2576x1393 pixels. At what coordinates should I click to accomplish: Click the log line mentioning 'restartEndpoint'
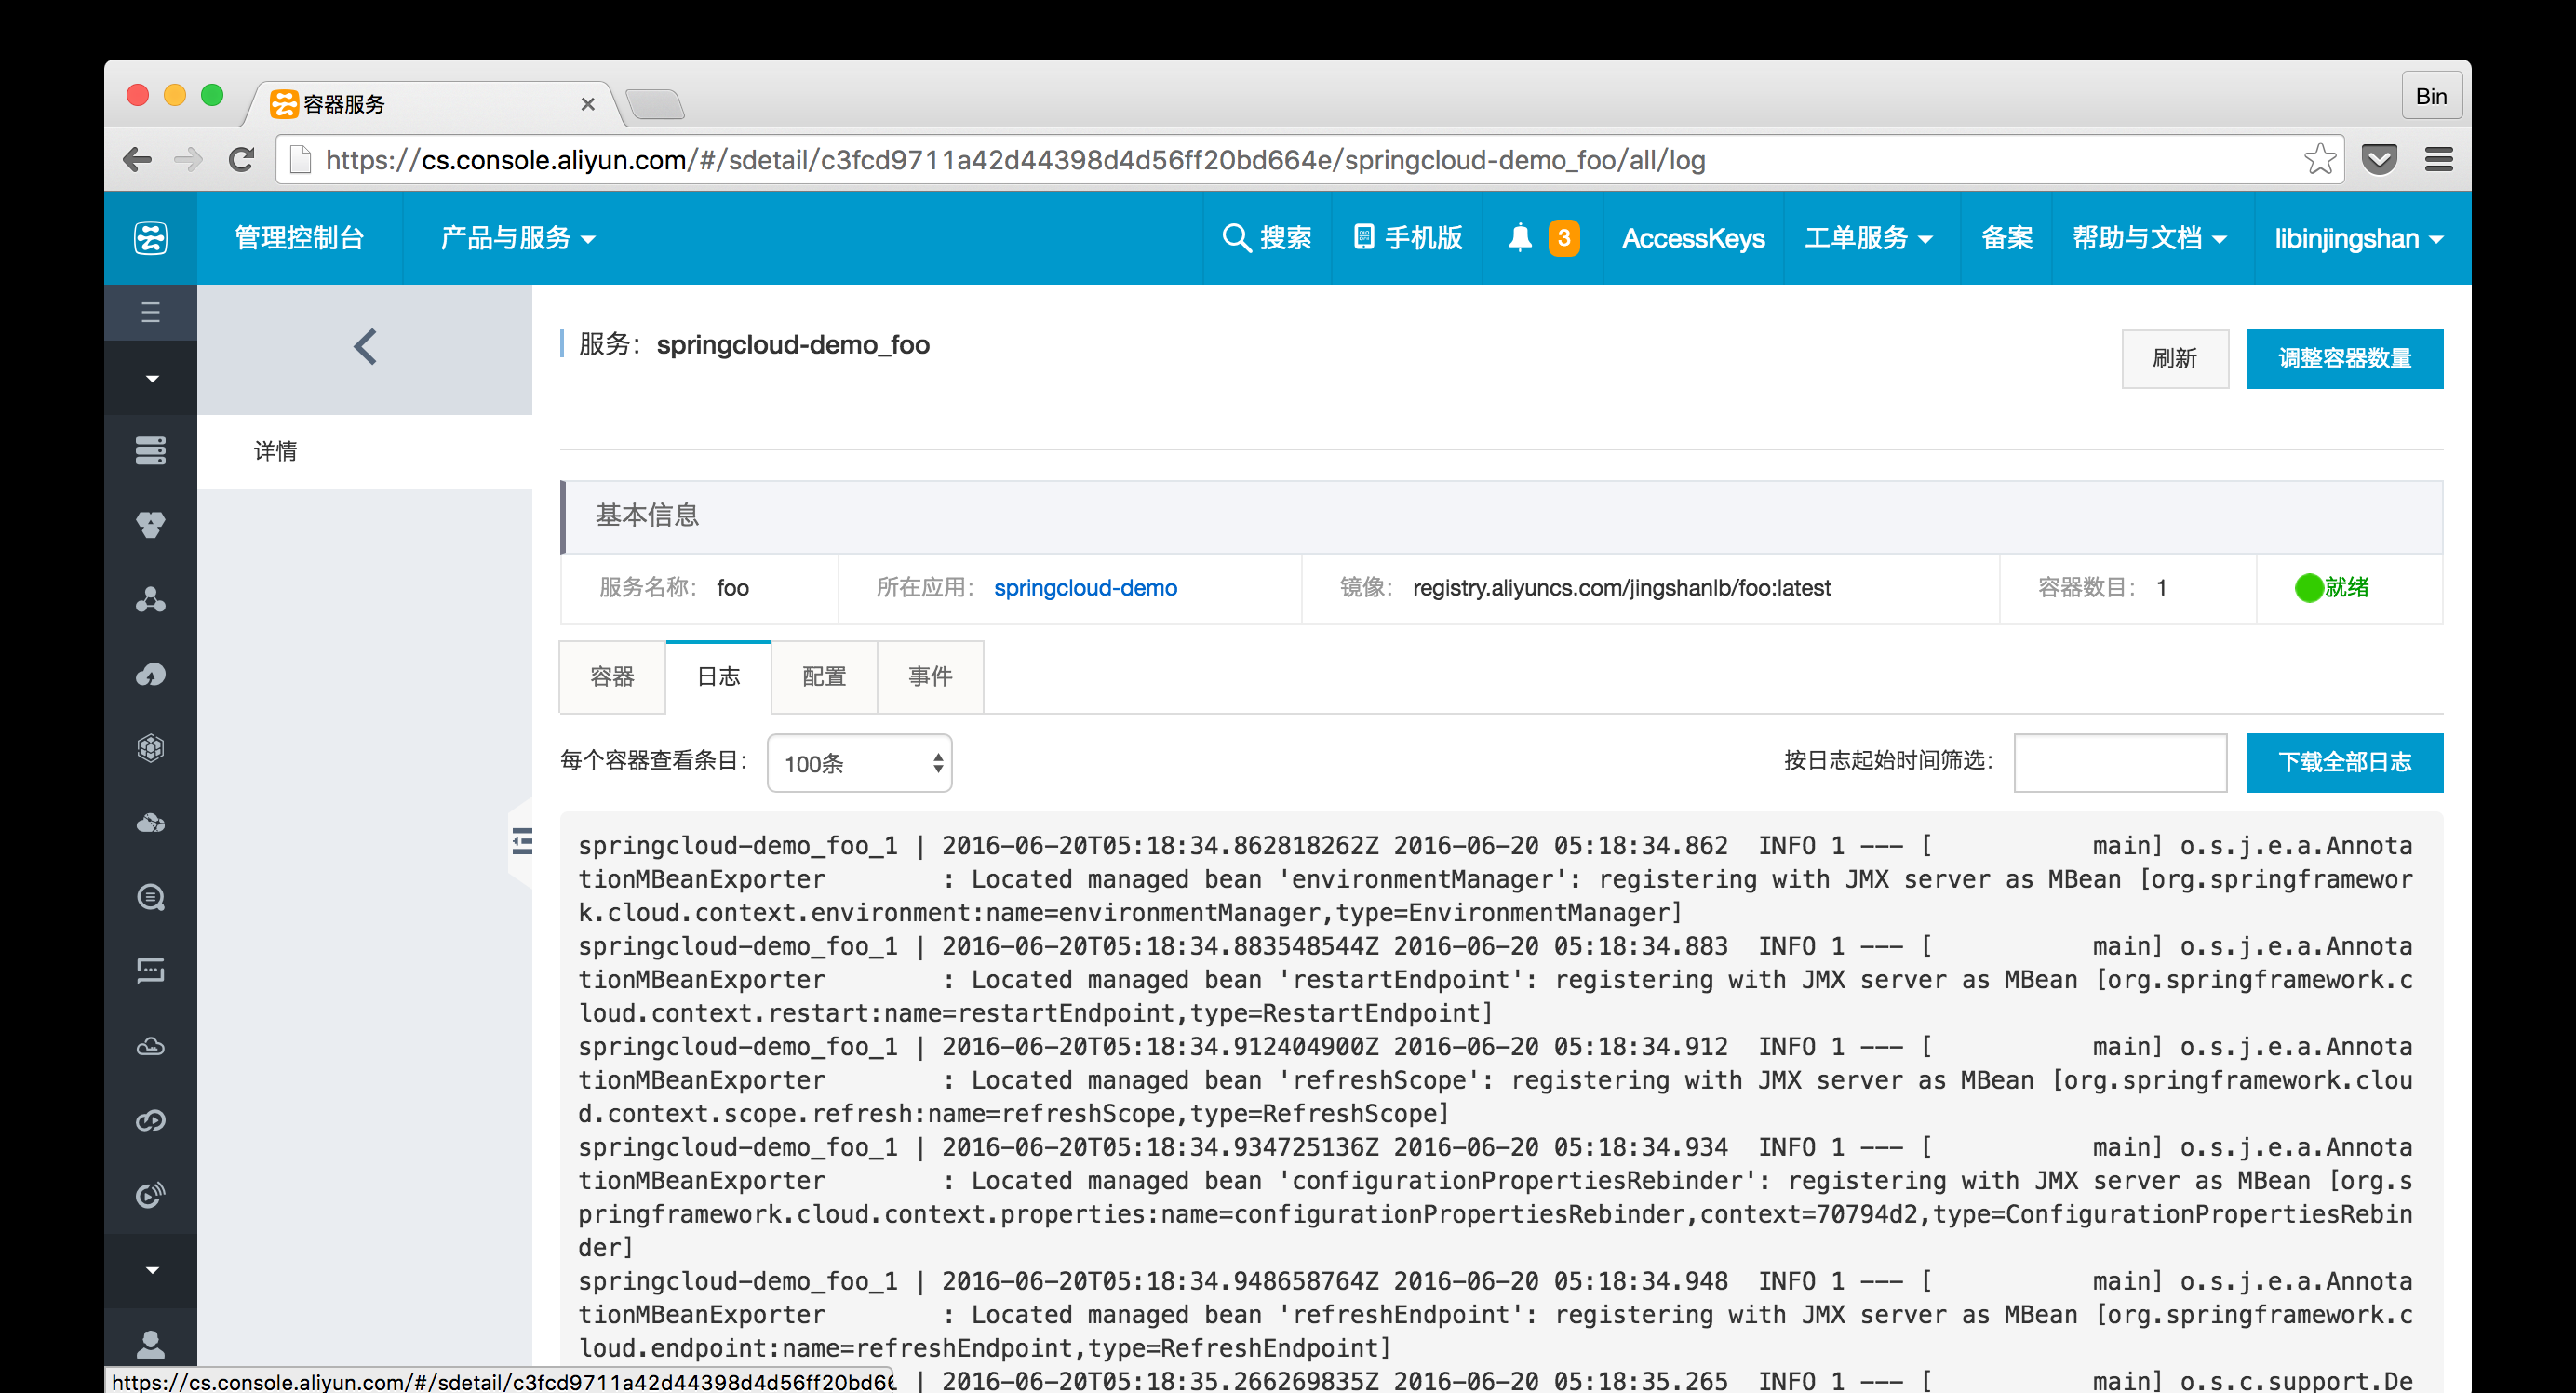pos(1495,980)
